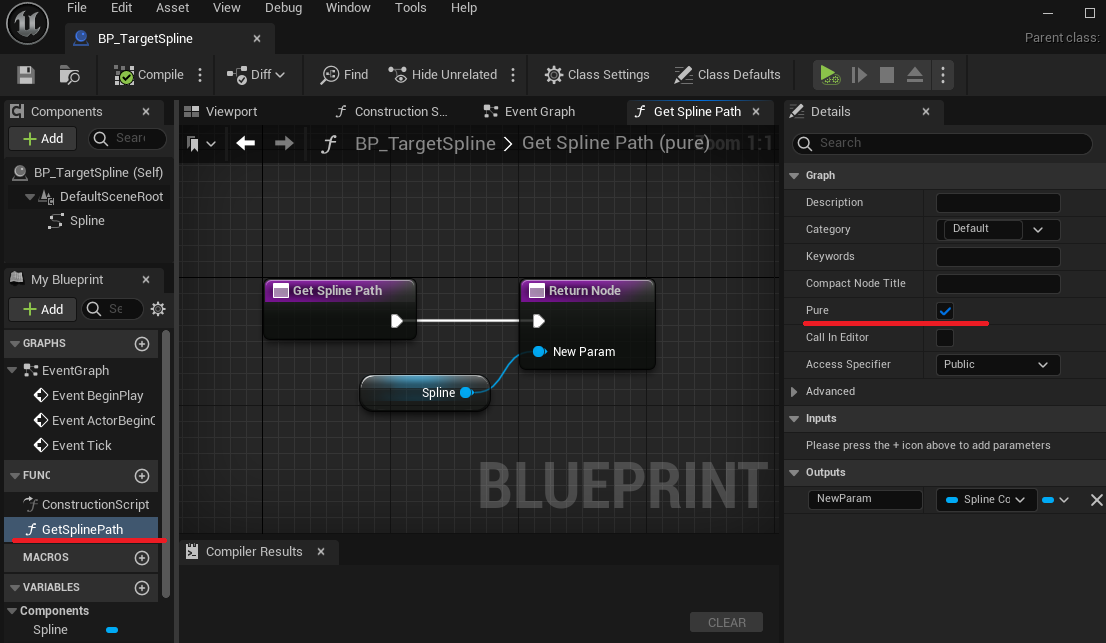1106x643 pixels.
Task: Open graph bookmarks dropdown icon
Action: click(x=200, y=144)
